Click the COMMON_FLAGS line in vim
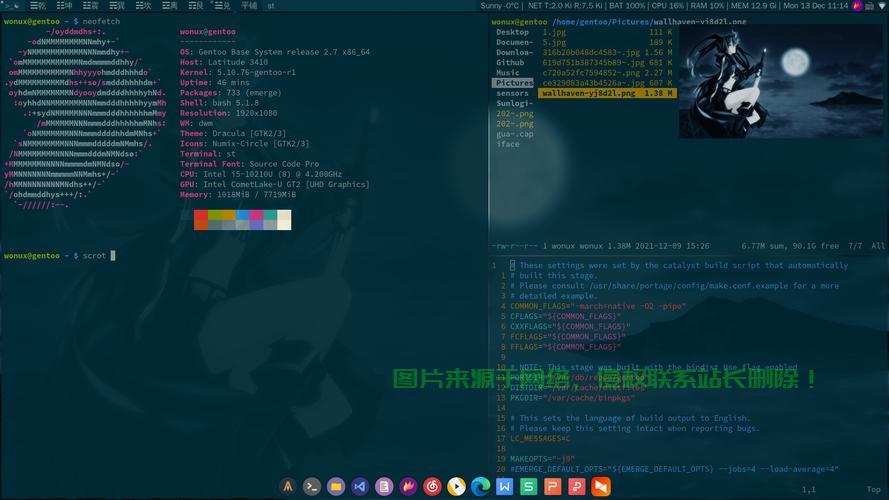 coord(598,307)
